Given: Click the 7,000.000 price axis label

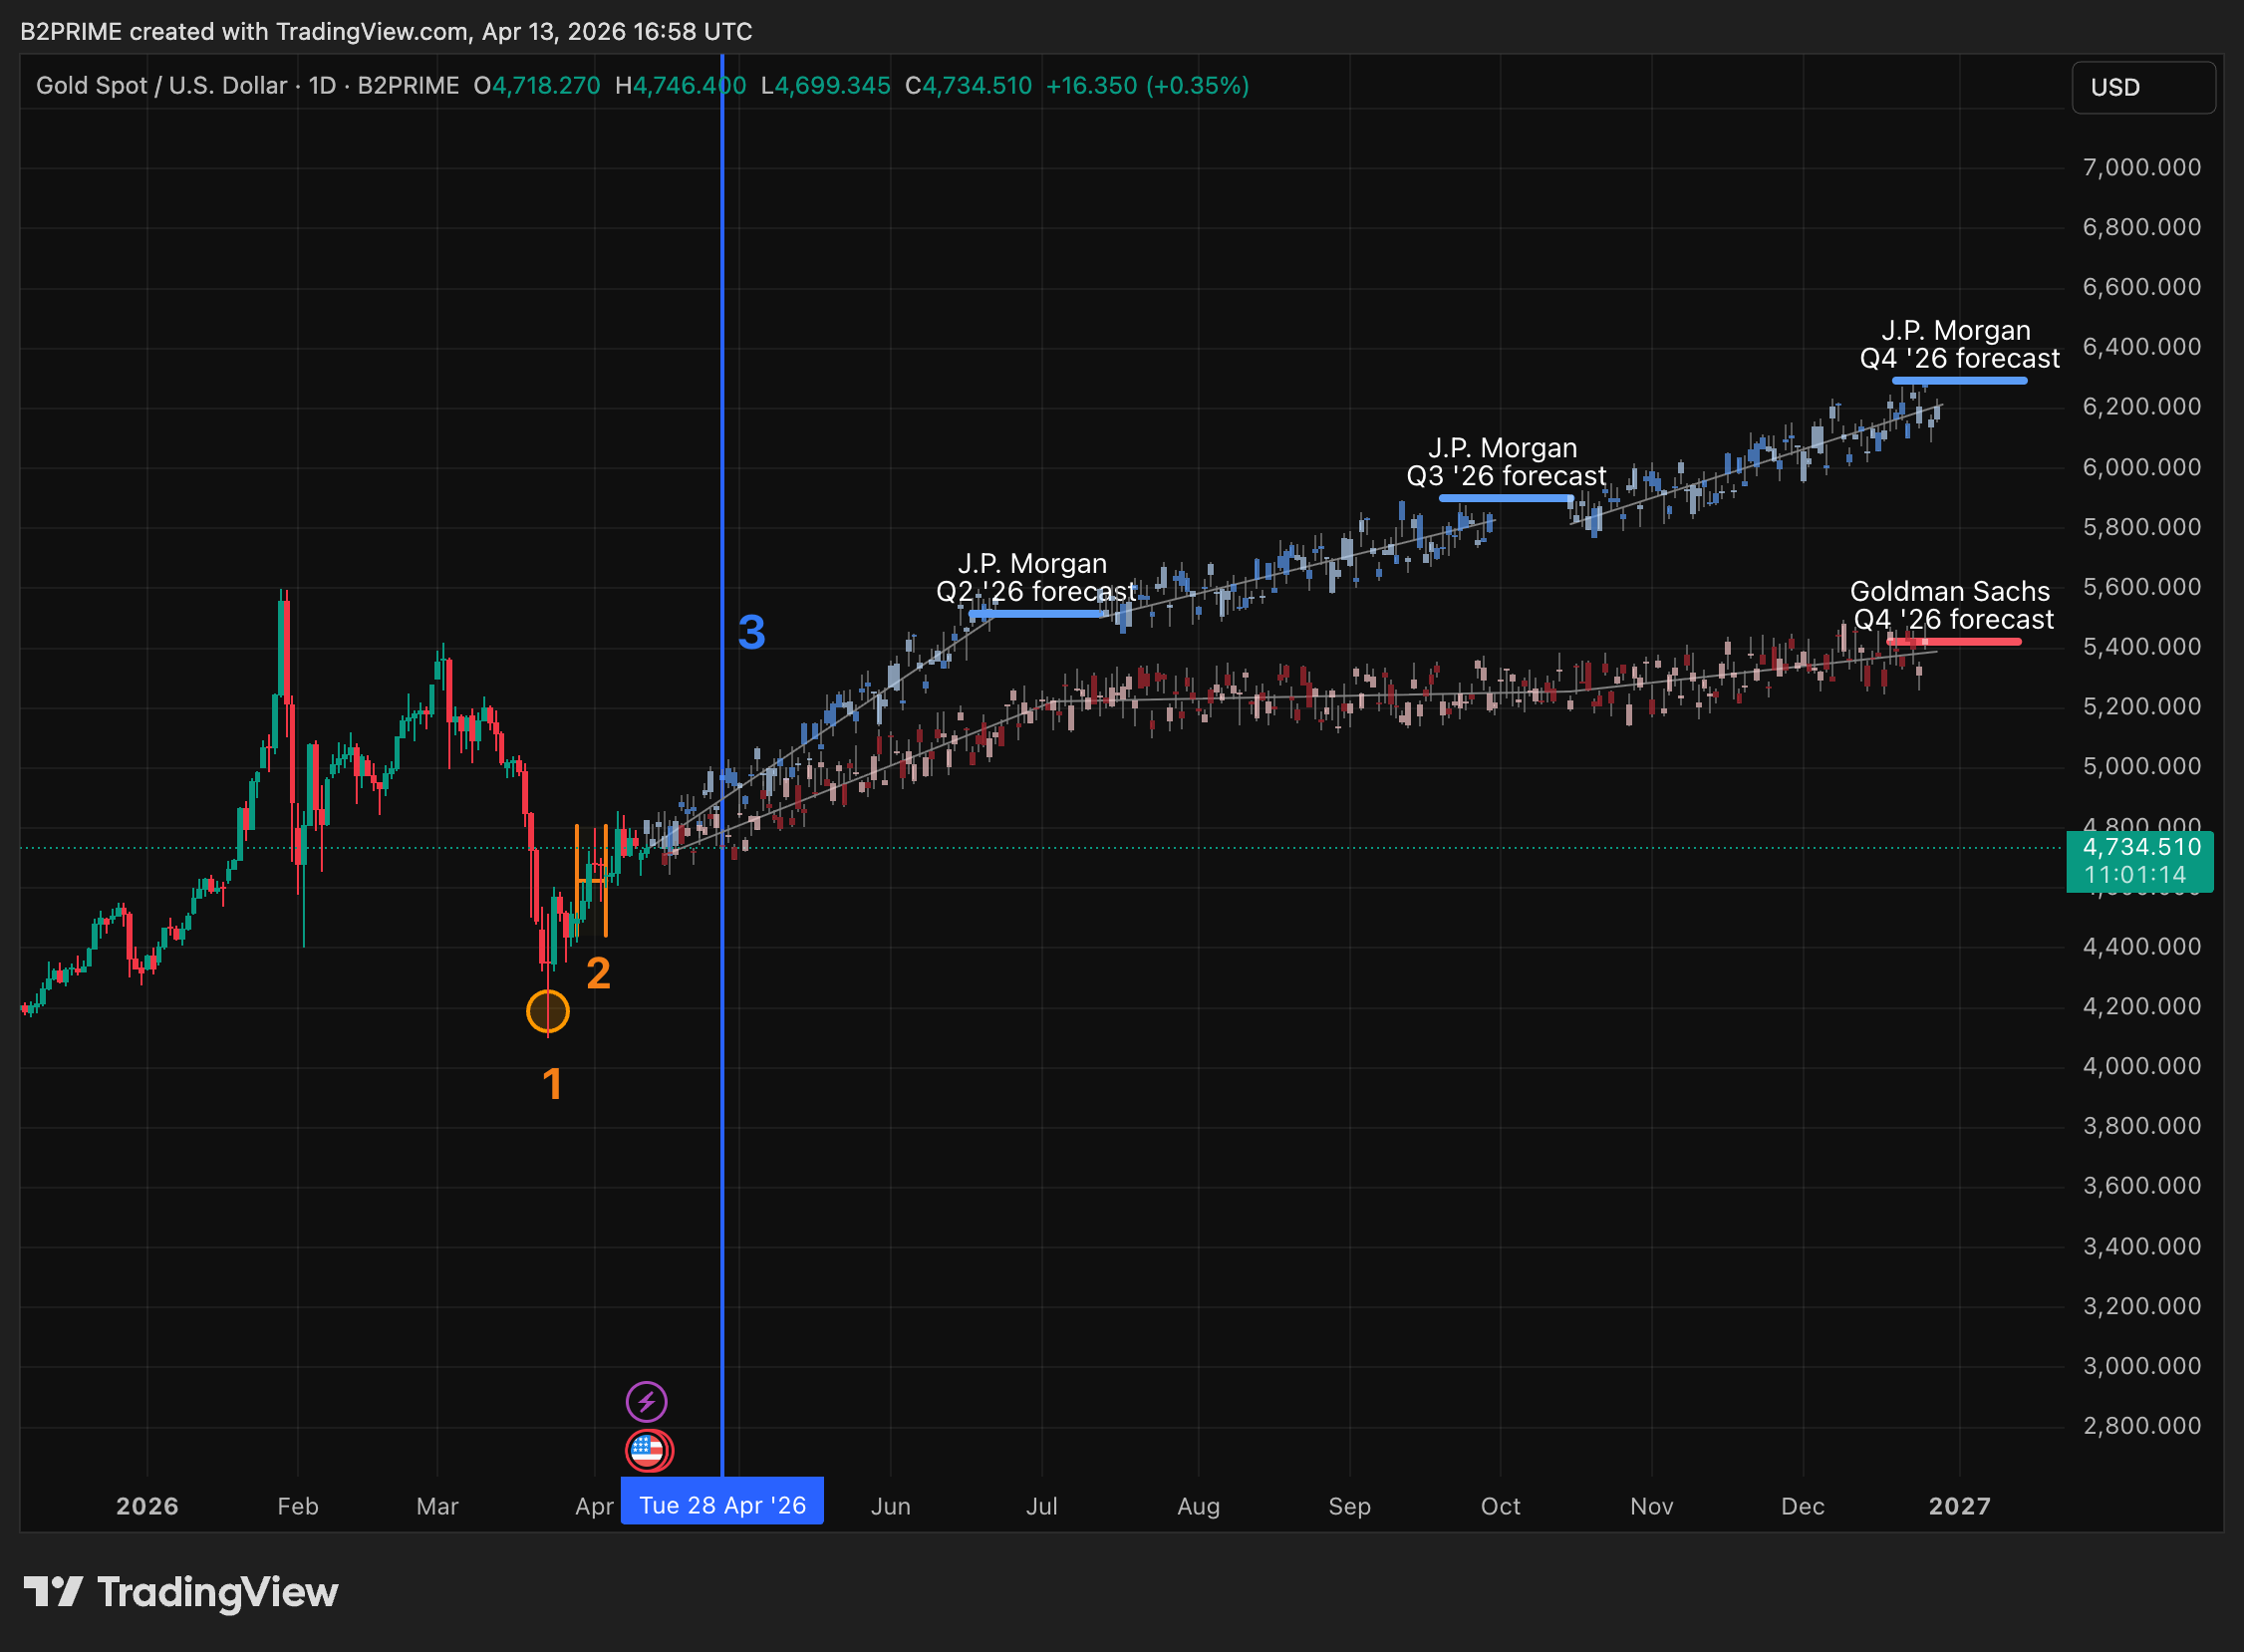Looking at the screenshot, I should (x=2141, y=167).
